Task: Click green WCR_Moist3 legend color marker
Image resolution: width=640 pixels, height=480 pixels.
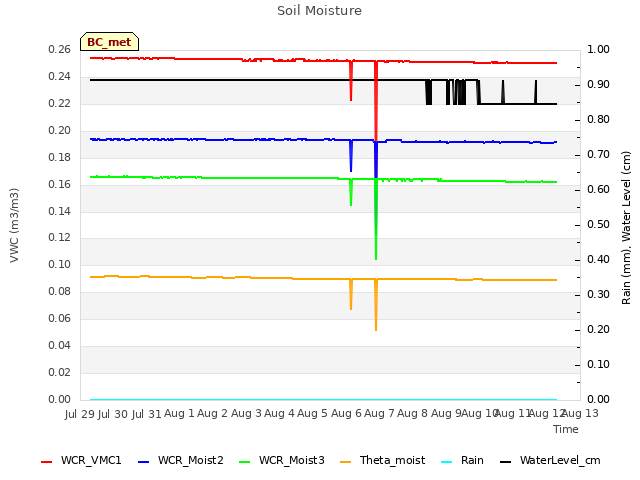Action: [x=244, y=462]
